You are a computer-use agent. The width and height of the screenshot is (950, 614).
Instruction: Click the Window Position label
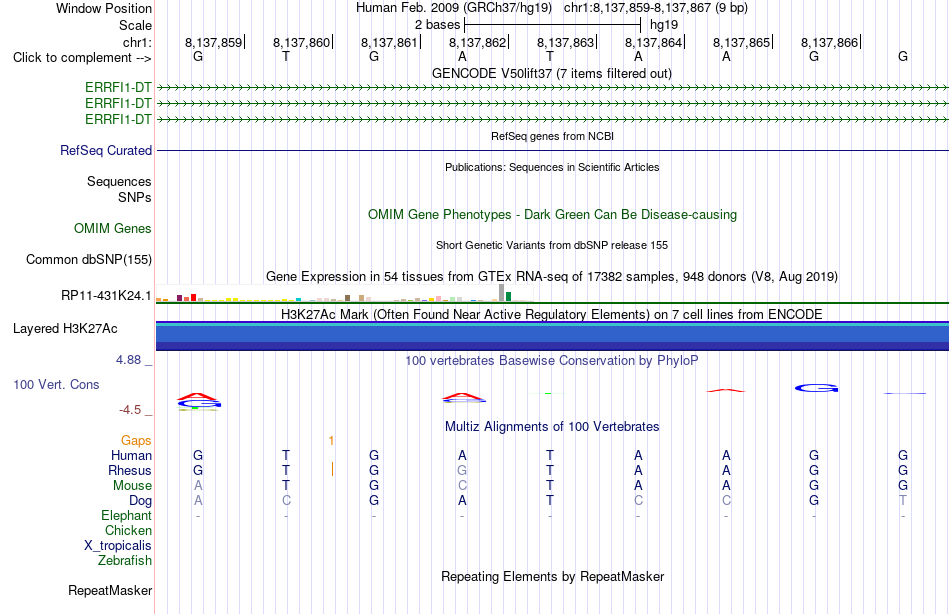[104, 8]
